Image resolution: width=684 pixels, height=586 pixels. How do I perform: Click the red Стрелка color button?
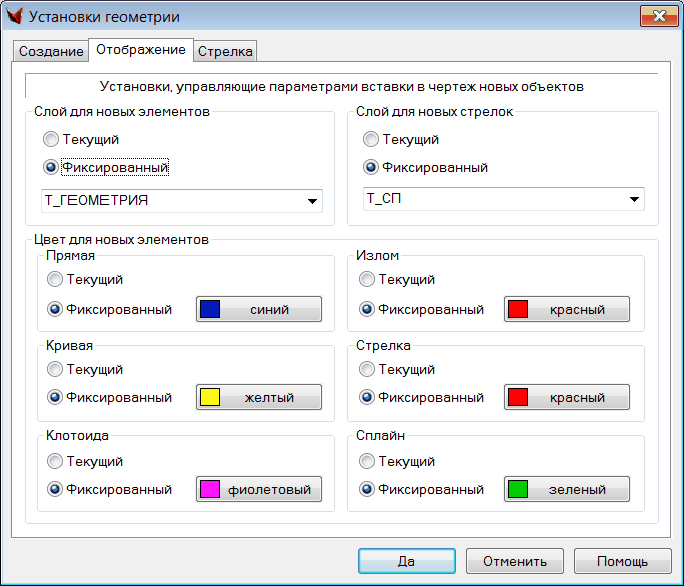567,398
